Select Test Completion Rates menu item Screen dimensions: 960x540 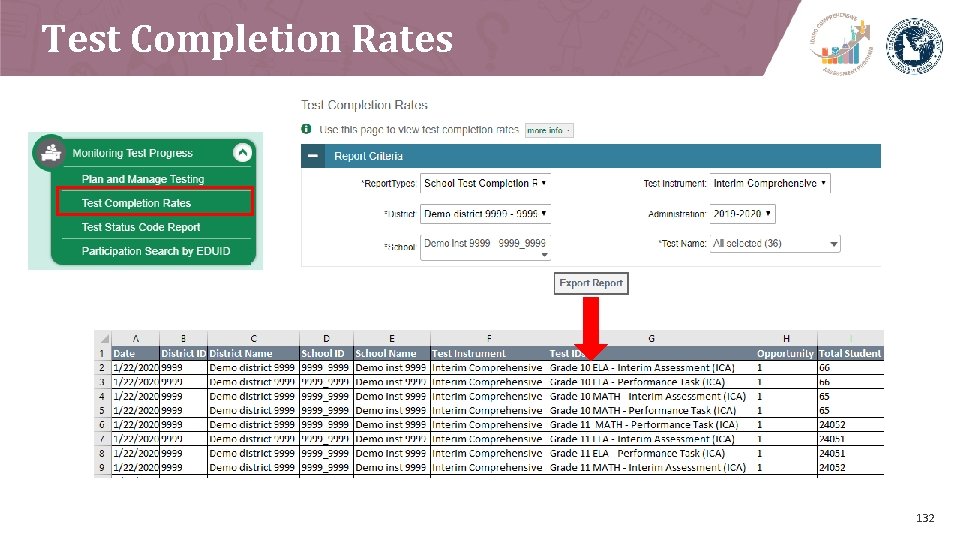point(155,203)
